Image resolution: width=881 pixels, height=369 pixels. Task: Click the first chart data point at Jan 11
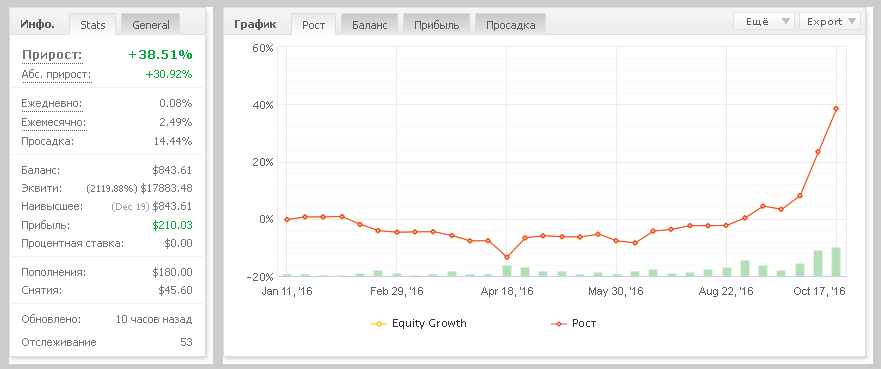(x=287, y=220)
